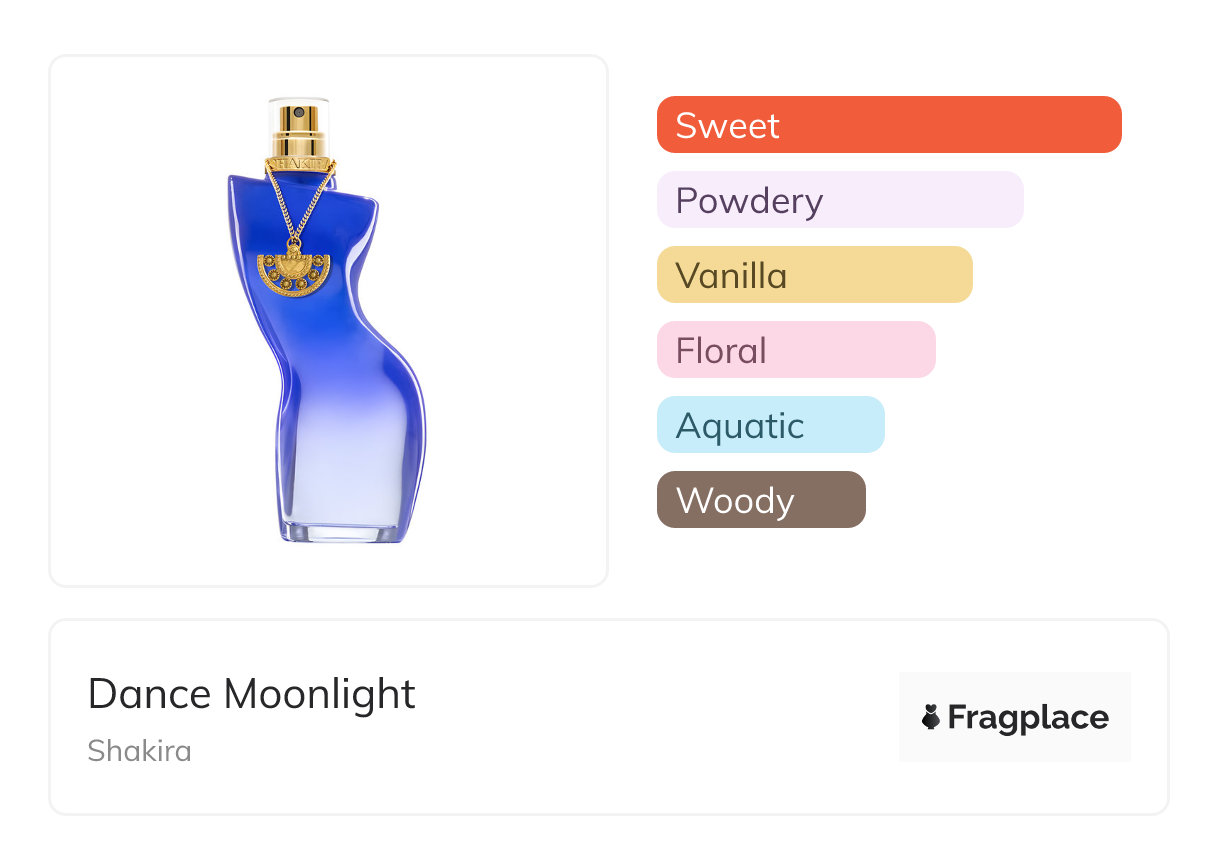Click the transparent overcap above the gold sprayer

(299, 100)
